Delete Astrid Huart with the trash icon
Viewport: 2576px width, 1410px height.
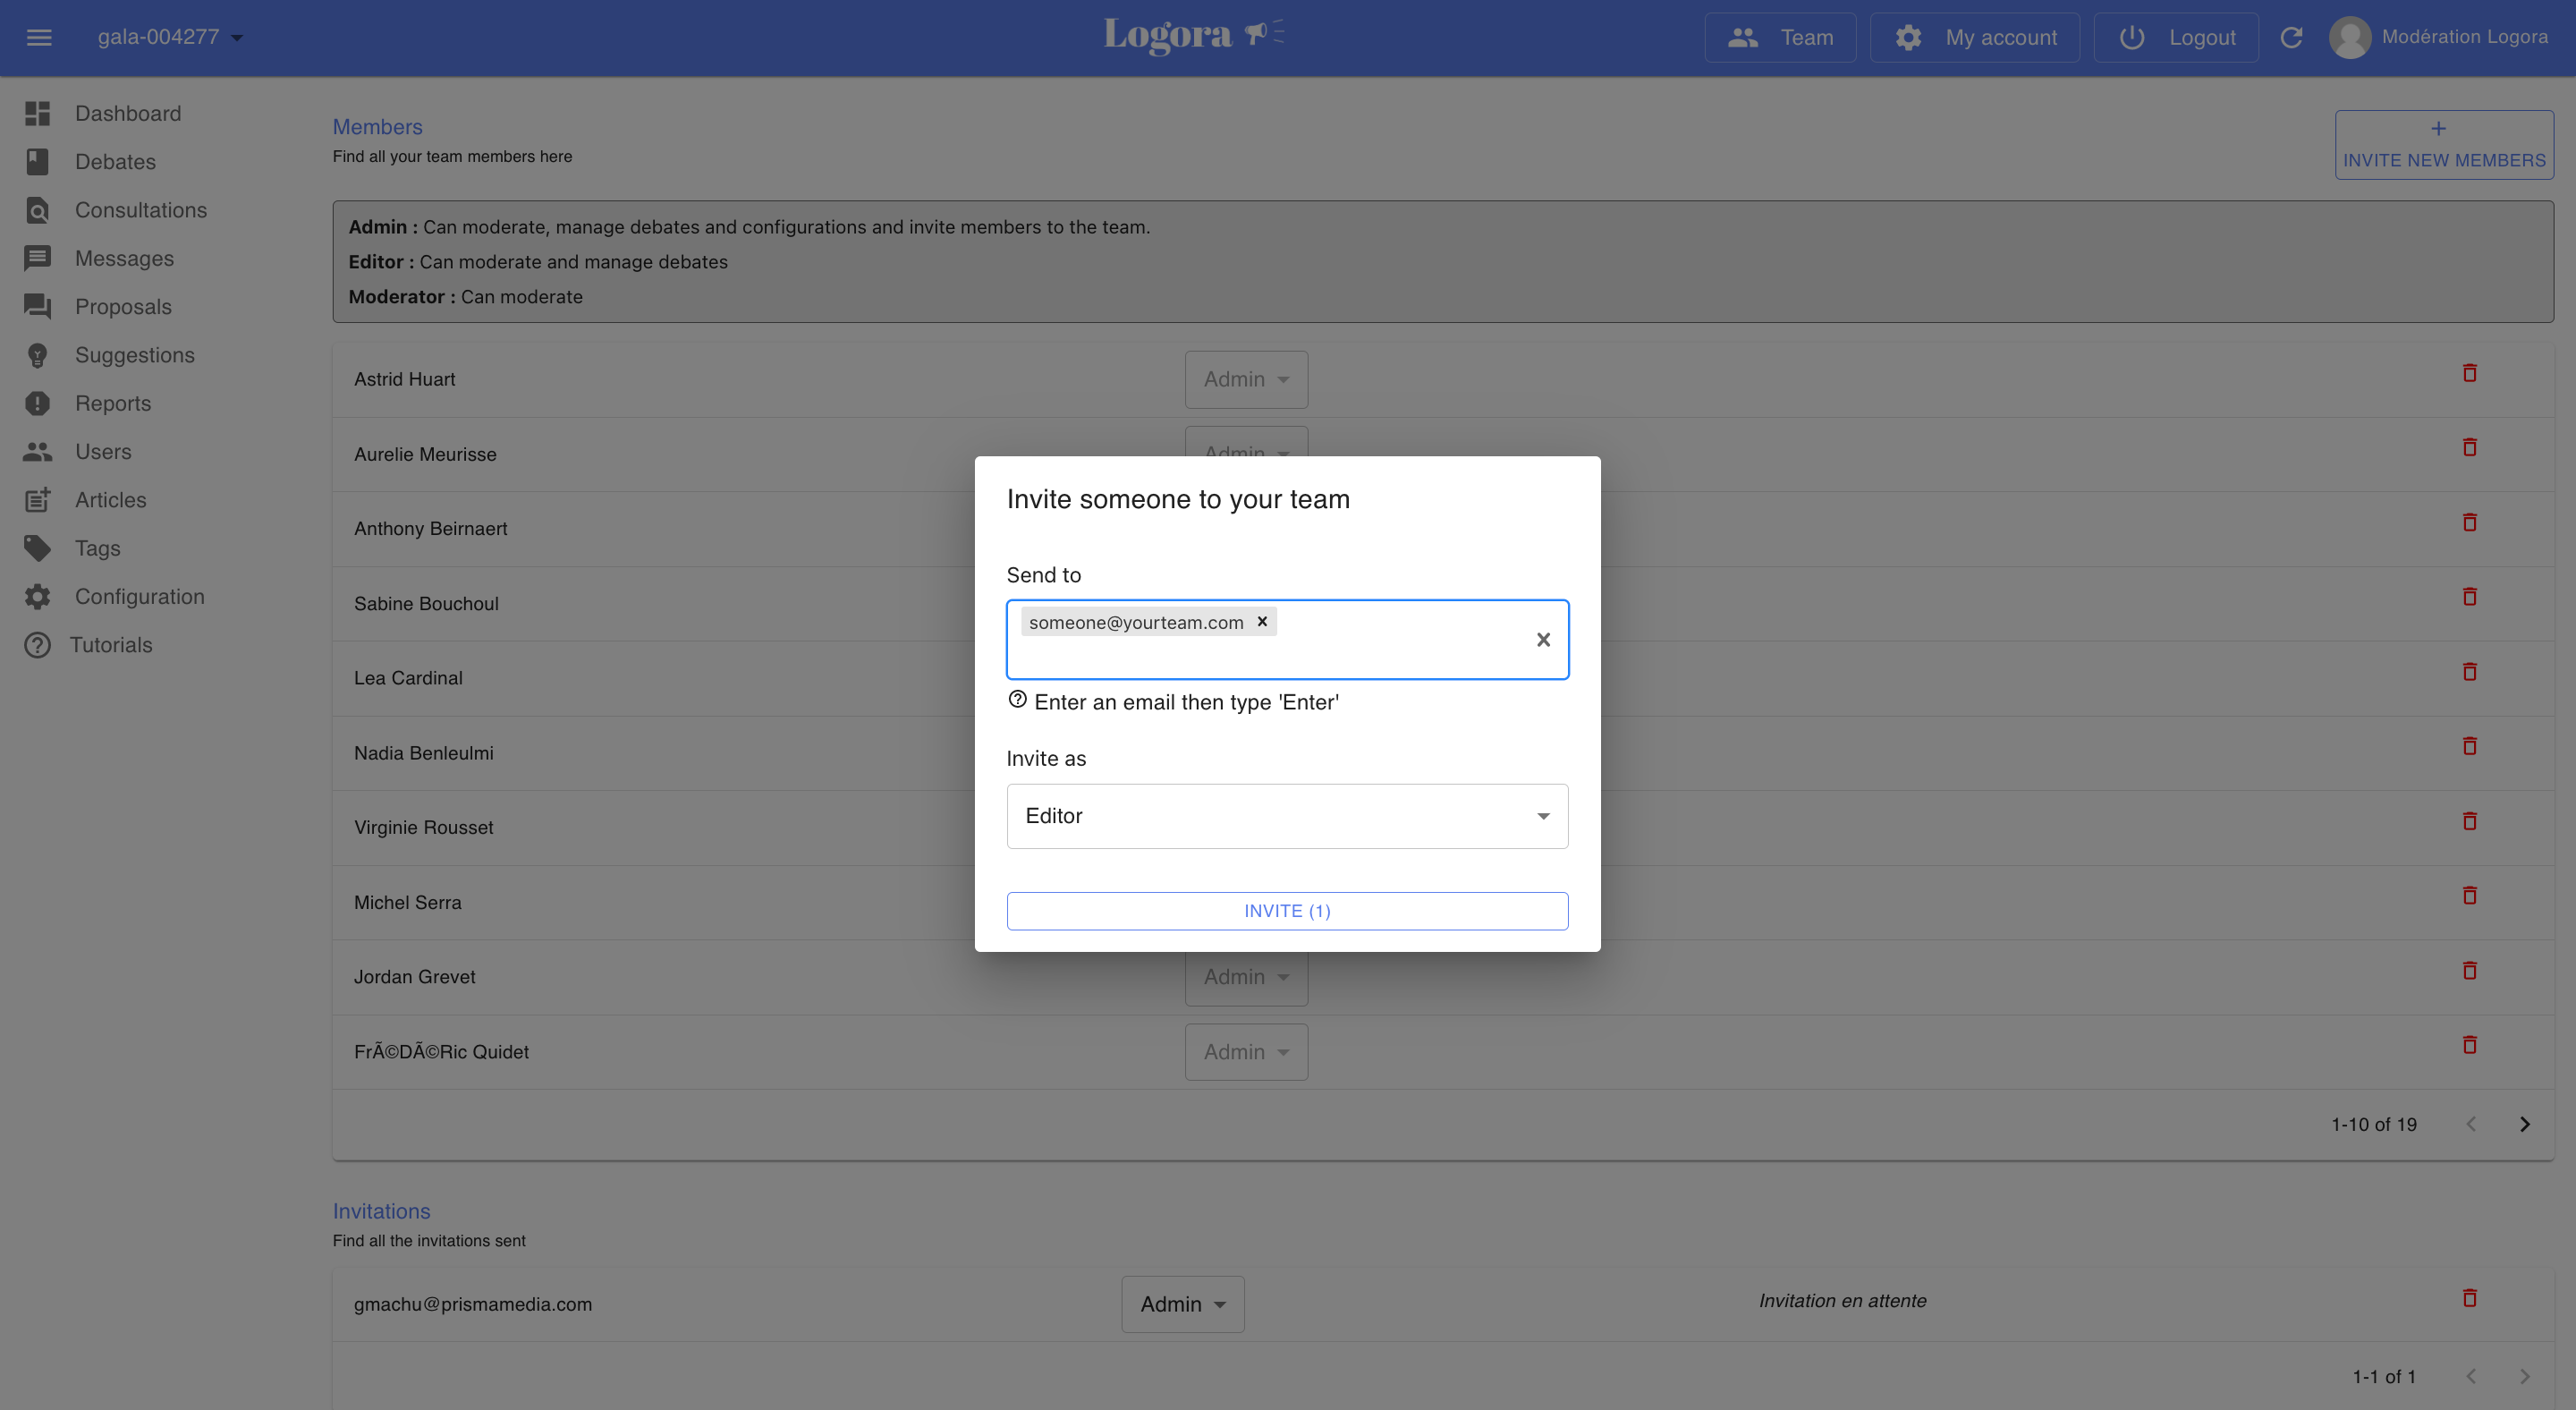click(2469, 373)
